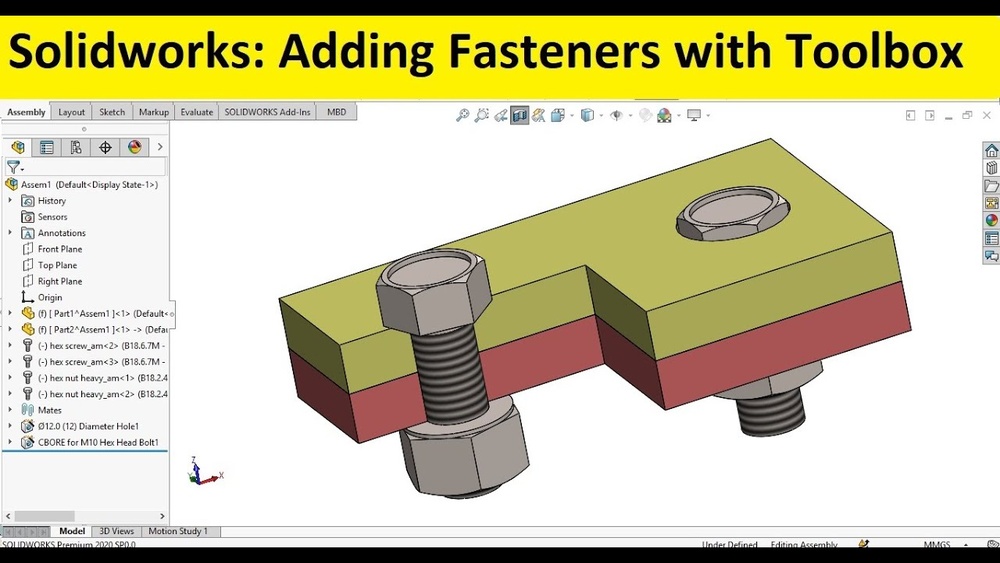The height and width of the screenshot is (563, 1000).
Task: Click the Display Style icon
Action: tap(587, 115)
